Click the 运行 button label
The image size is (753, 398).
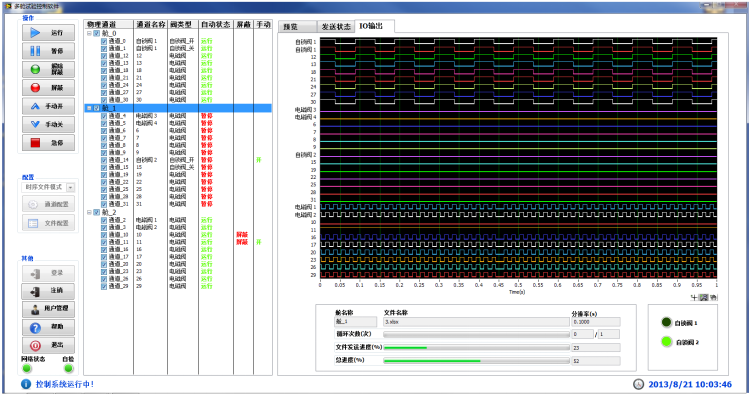pyautogui.click(x=57, y=33)
